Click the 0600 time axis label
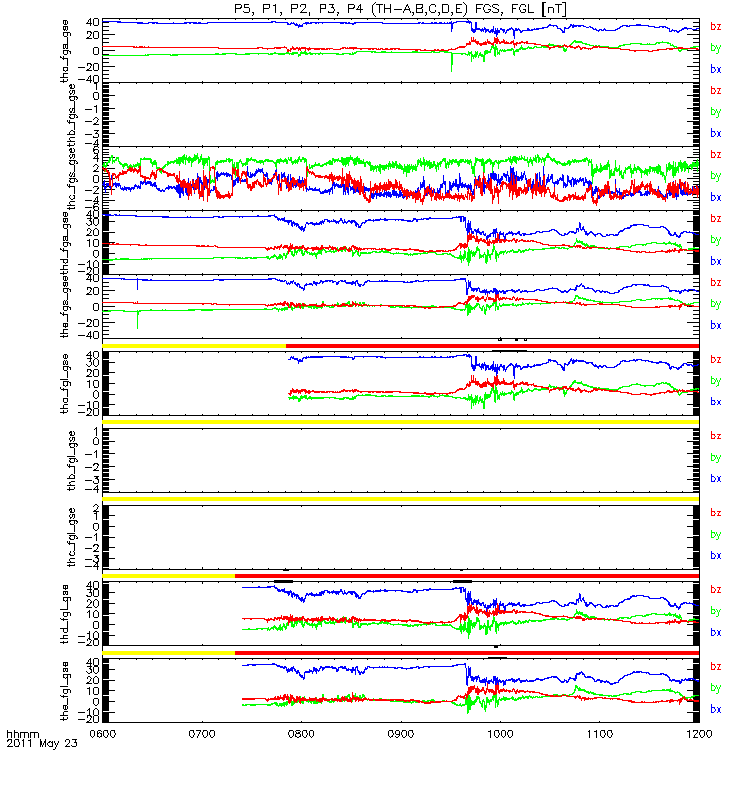The image size is (750, 800). coord(103,734)
